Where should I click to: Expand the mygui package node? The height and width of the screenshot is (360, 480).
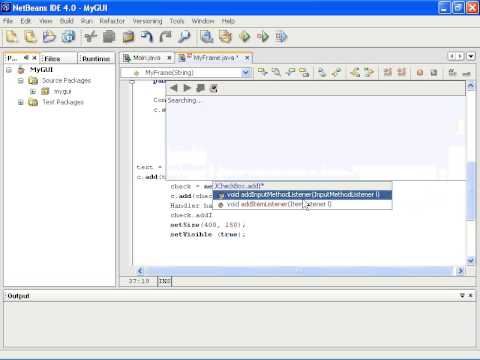coord(33,91)
